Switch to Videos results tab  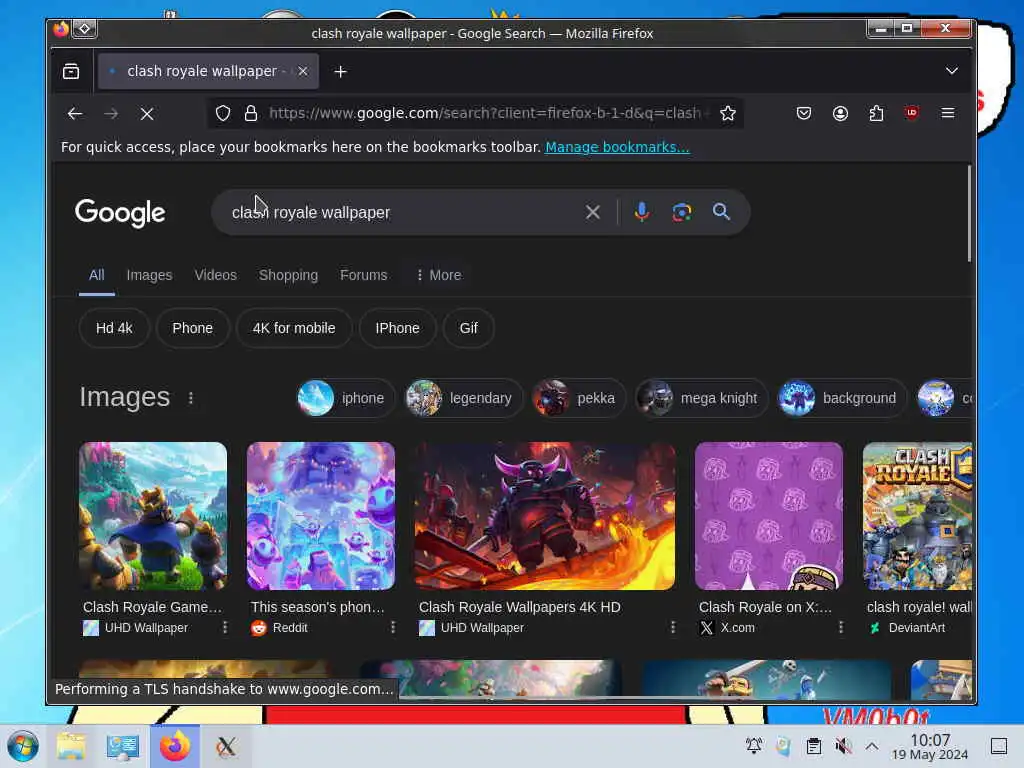216,275
